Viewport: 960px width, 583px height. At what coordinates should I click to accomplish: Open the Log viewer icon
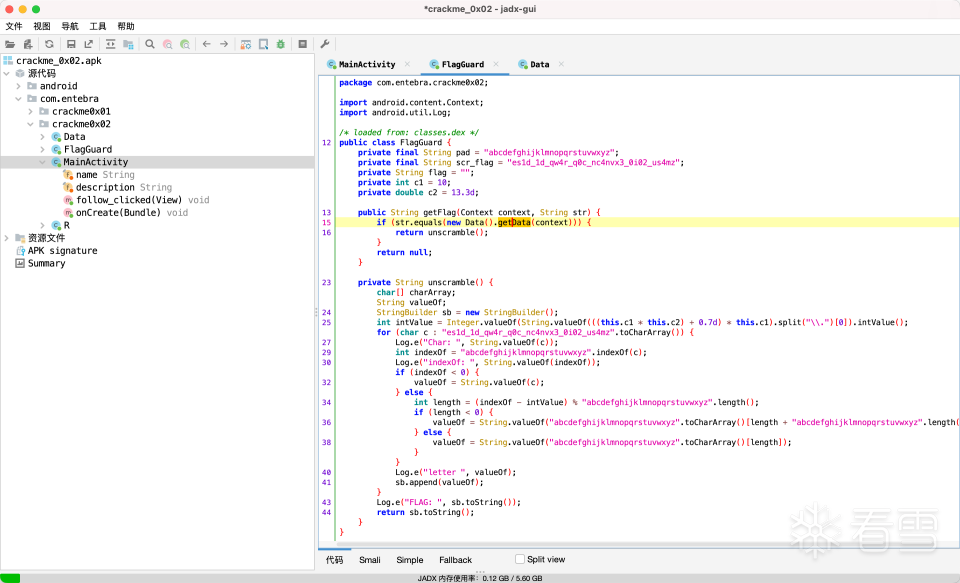point(302,44)
